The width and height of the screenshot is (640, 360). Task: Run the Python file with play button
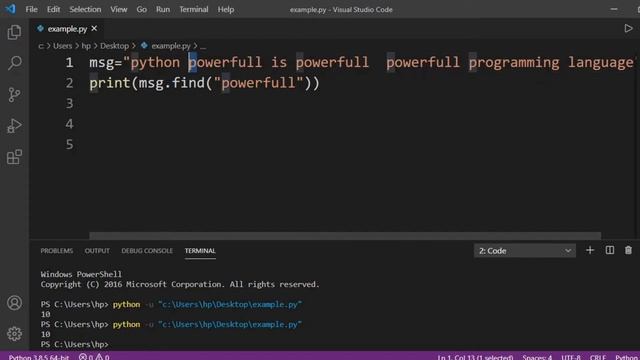(628, 29)
